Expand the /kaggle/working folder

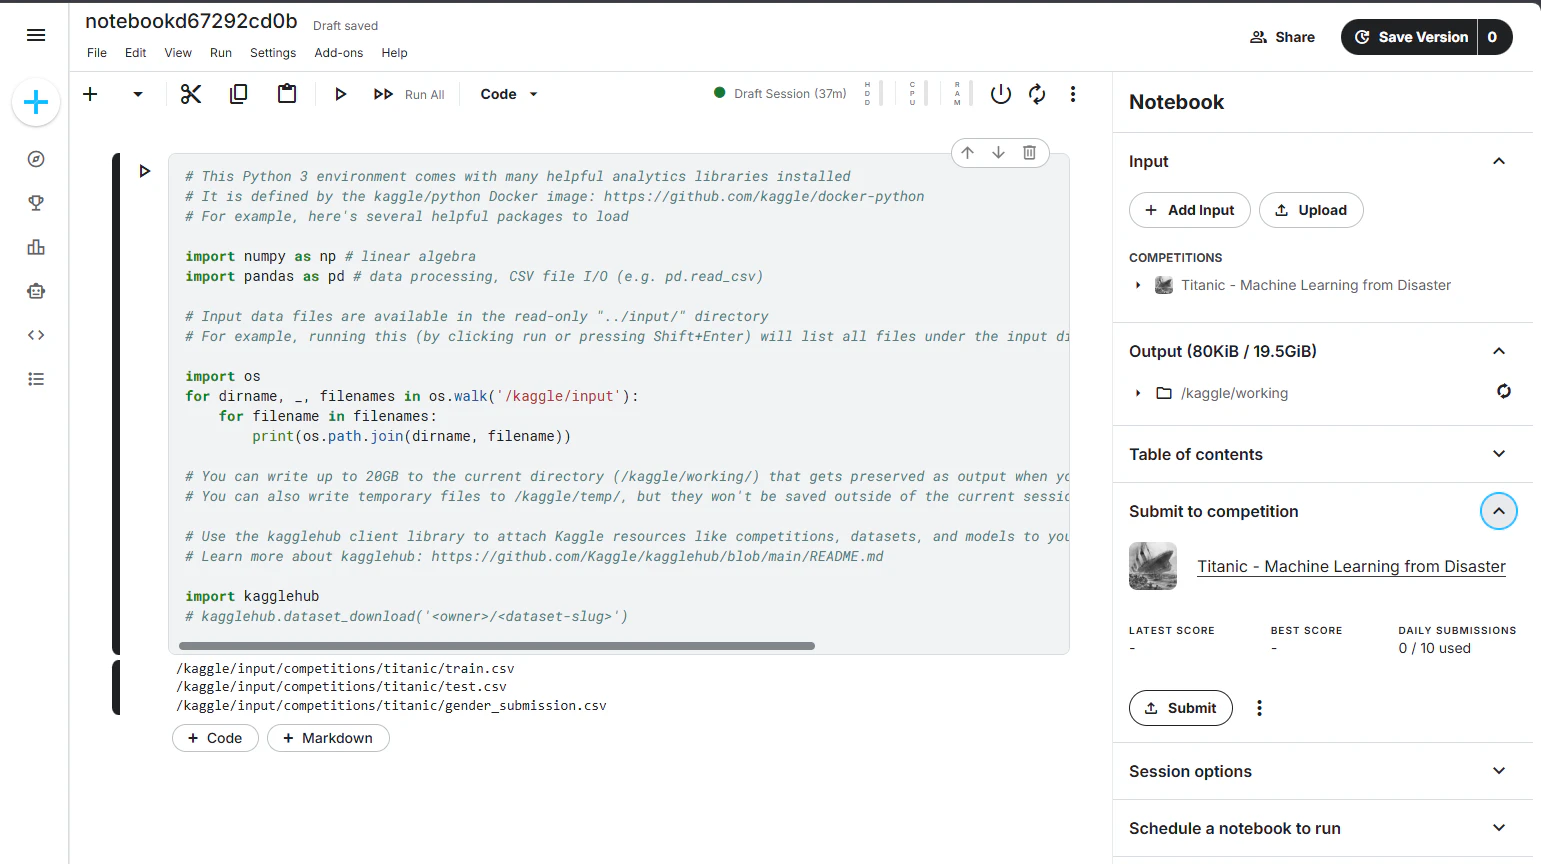pyautogui.click(x=1138, y=393)
